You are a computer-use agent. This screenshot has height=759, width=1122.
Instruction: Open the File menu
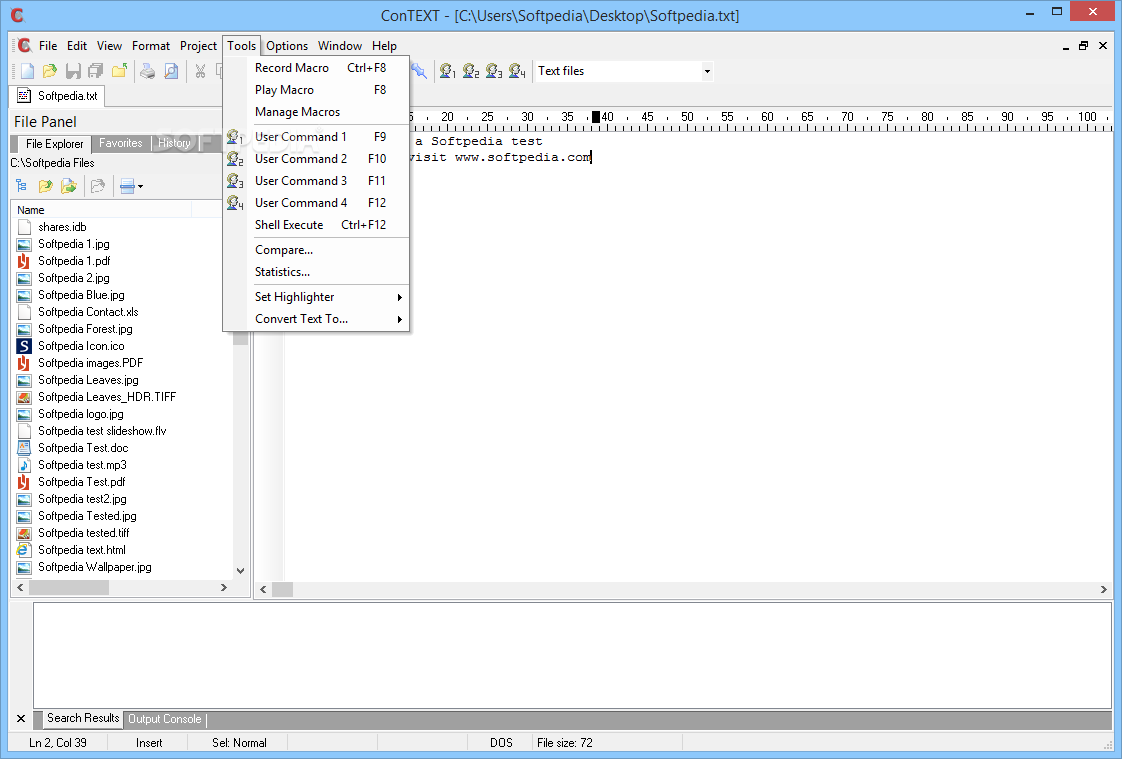(48, 46)
